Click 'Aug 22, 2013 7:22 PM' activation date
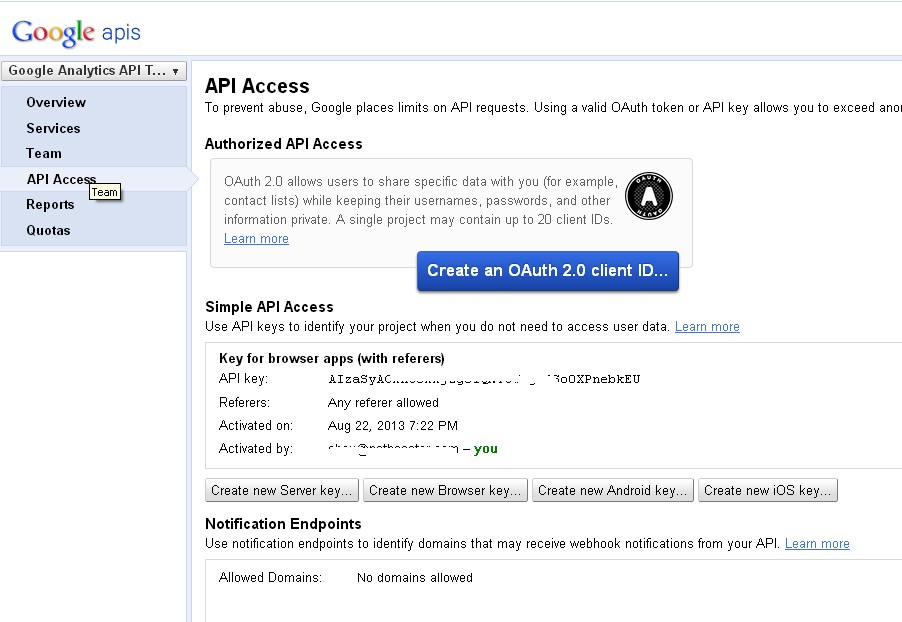This screenshot has width=902, height=622. coord(393,426)
